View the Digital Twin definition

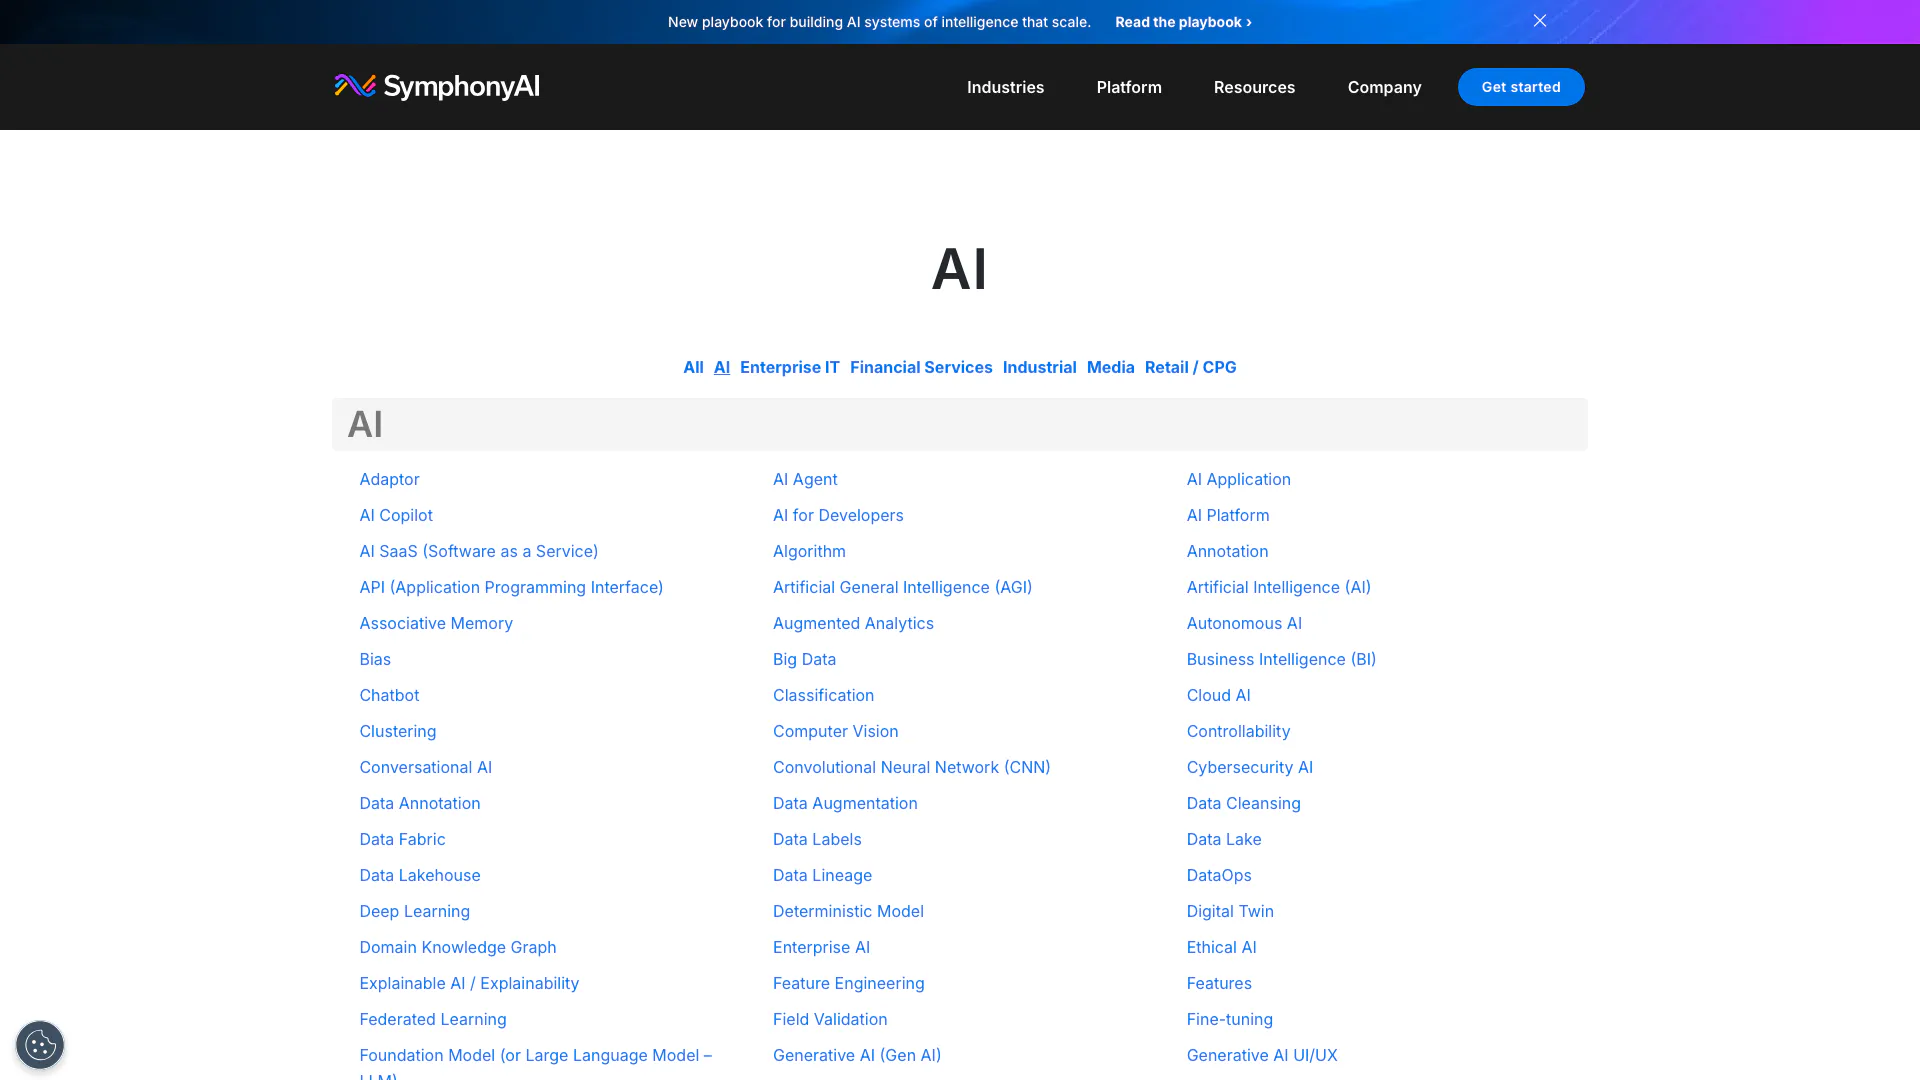coord(1230,911)
